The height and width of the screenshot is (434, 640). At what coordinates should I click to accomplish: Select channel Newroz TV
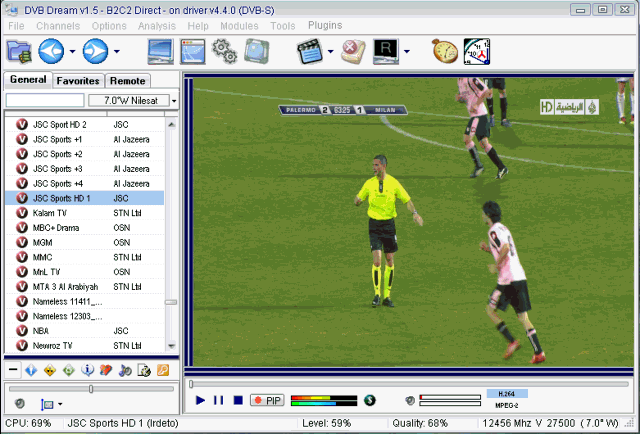click(x=84, y=345)
